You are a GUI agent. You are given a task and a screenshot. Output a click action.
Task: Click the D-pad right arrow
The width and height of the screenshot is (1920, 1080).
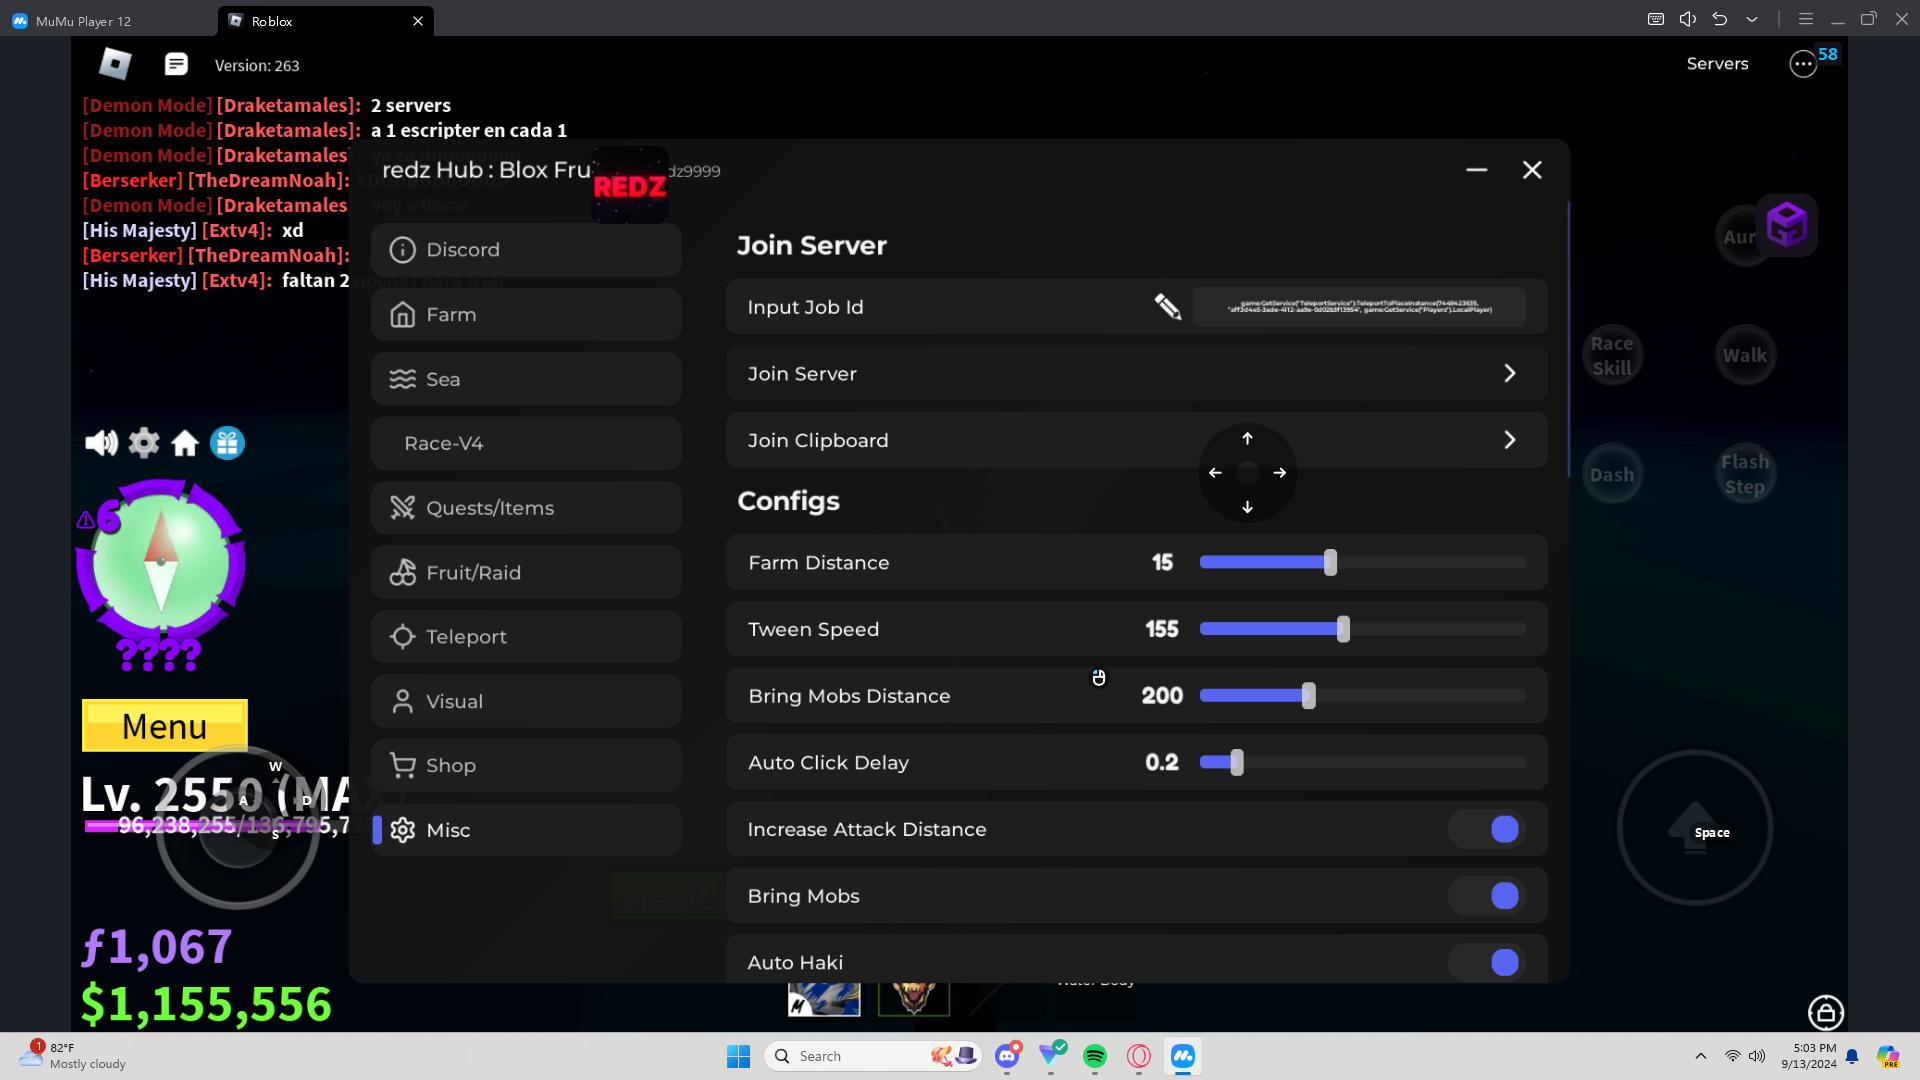click(x=1280, y=472)
